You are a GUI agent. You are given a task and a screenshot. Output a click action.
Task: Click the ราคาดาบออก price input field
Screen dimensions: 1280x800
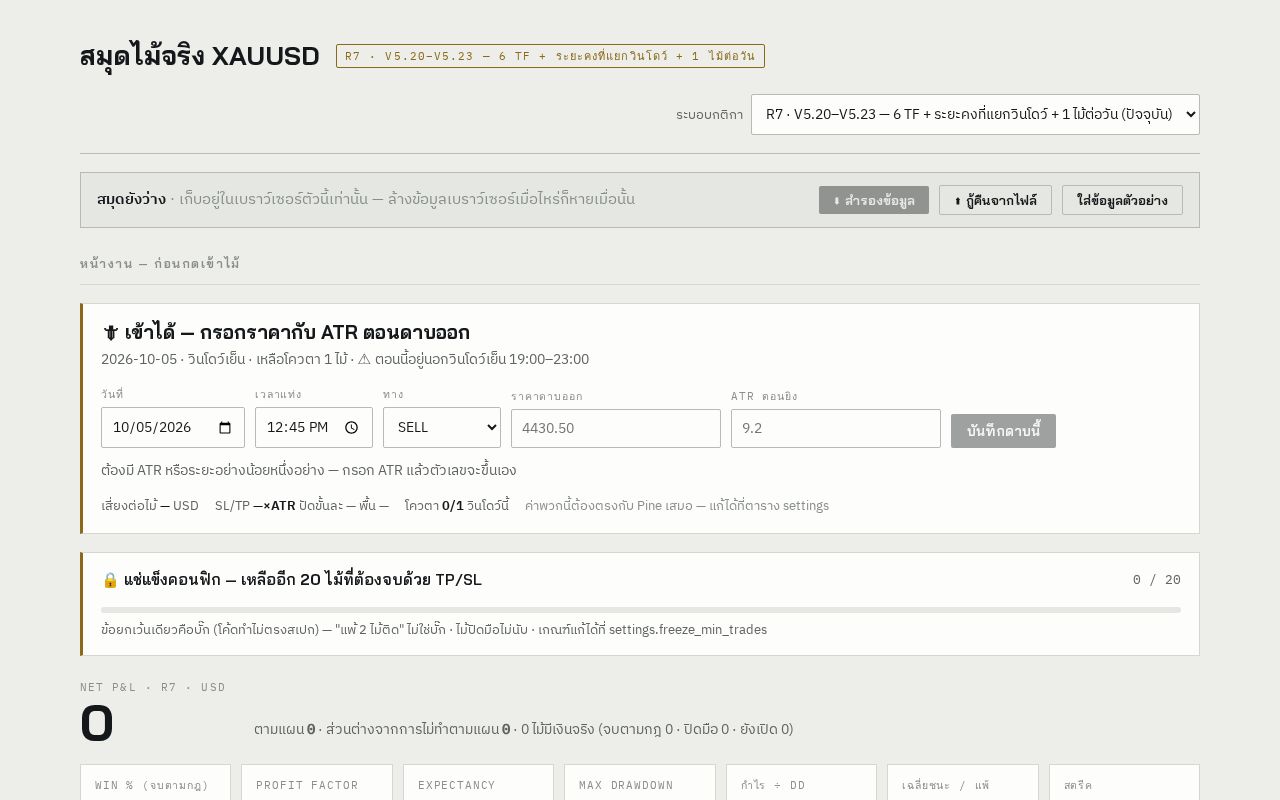pos(616,428)
